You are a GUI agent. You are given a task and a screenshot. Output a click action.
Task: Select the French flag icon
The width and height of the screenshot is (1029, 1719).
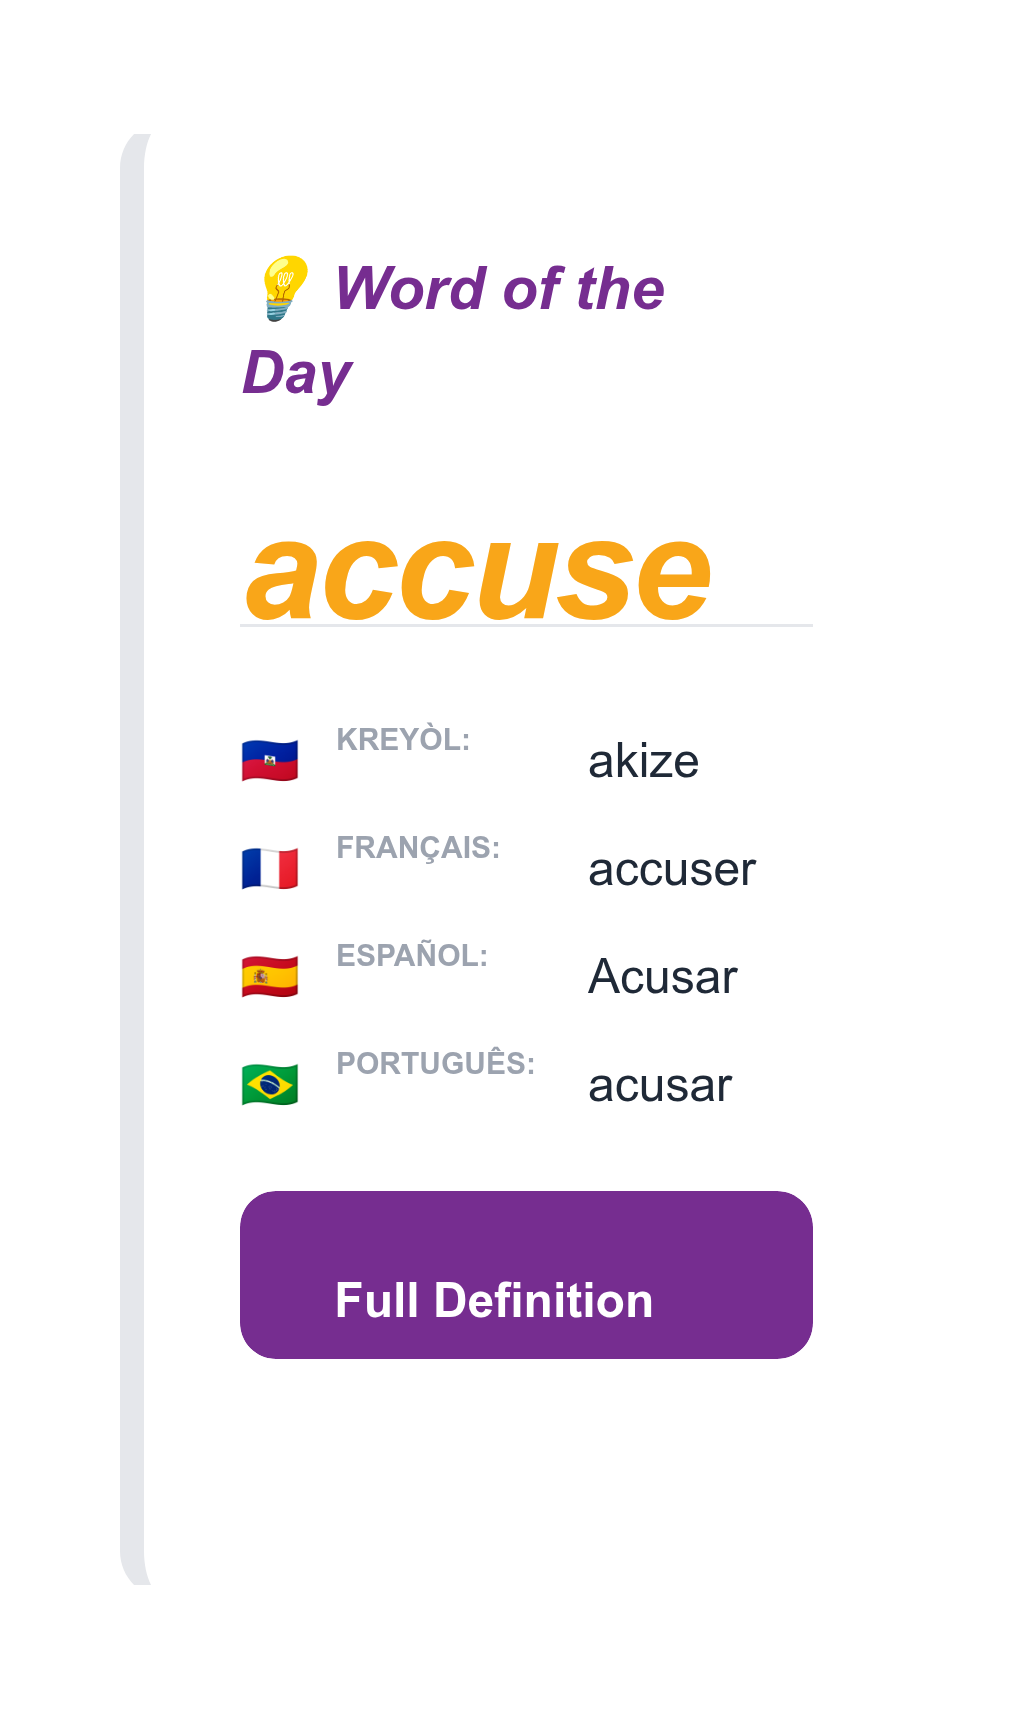(269, 869)
